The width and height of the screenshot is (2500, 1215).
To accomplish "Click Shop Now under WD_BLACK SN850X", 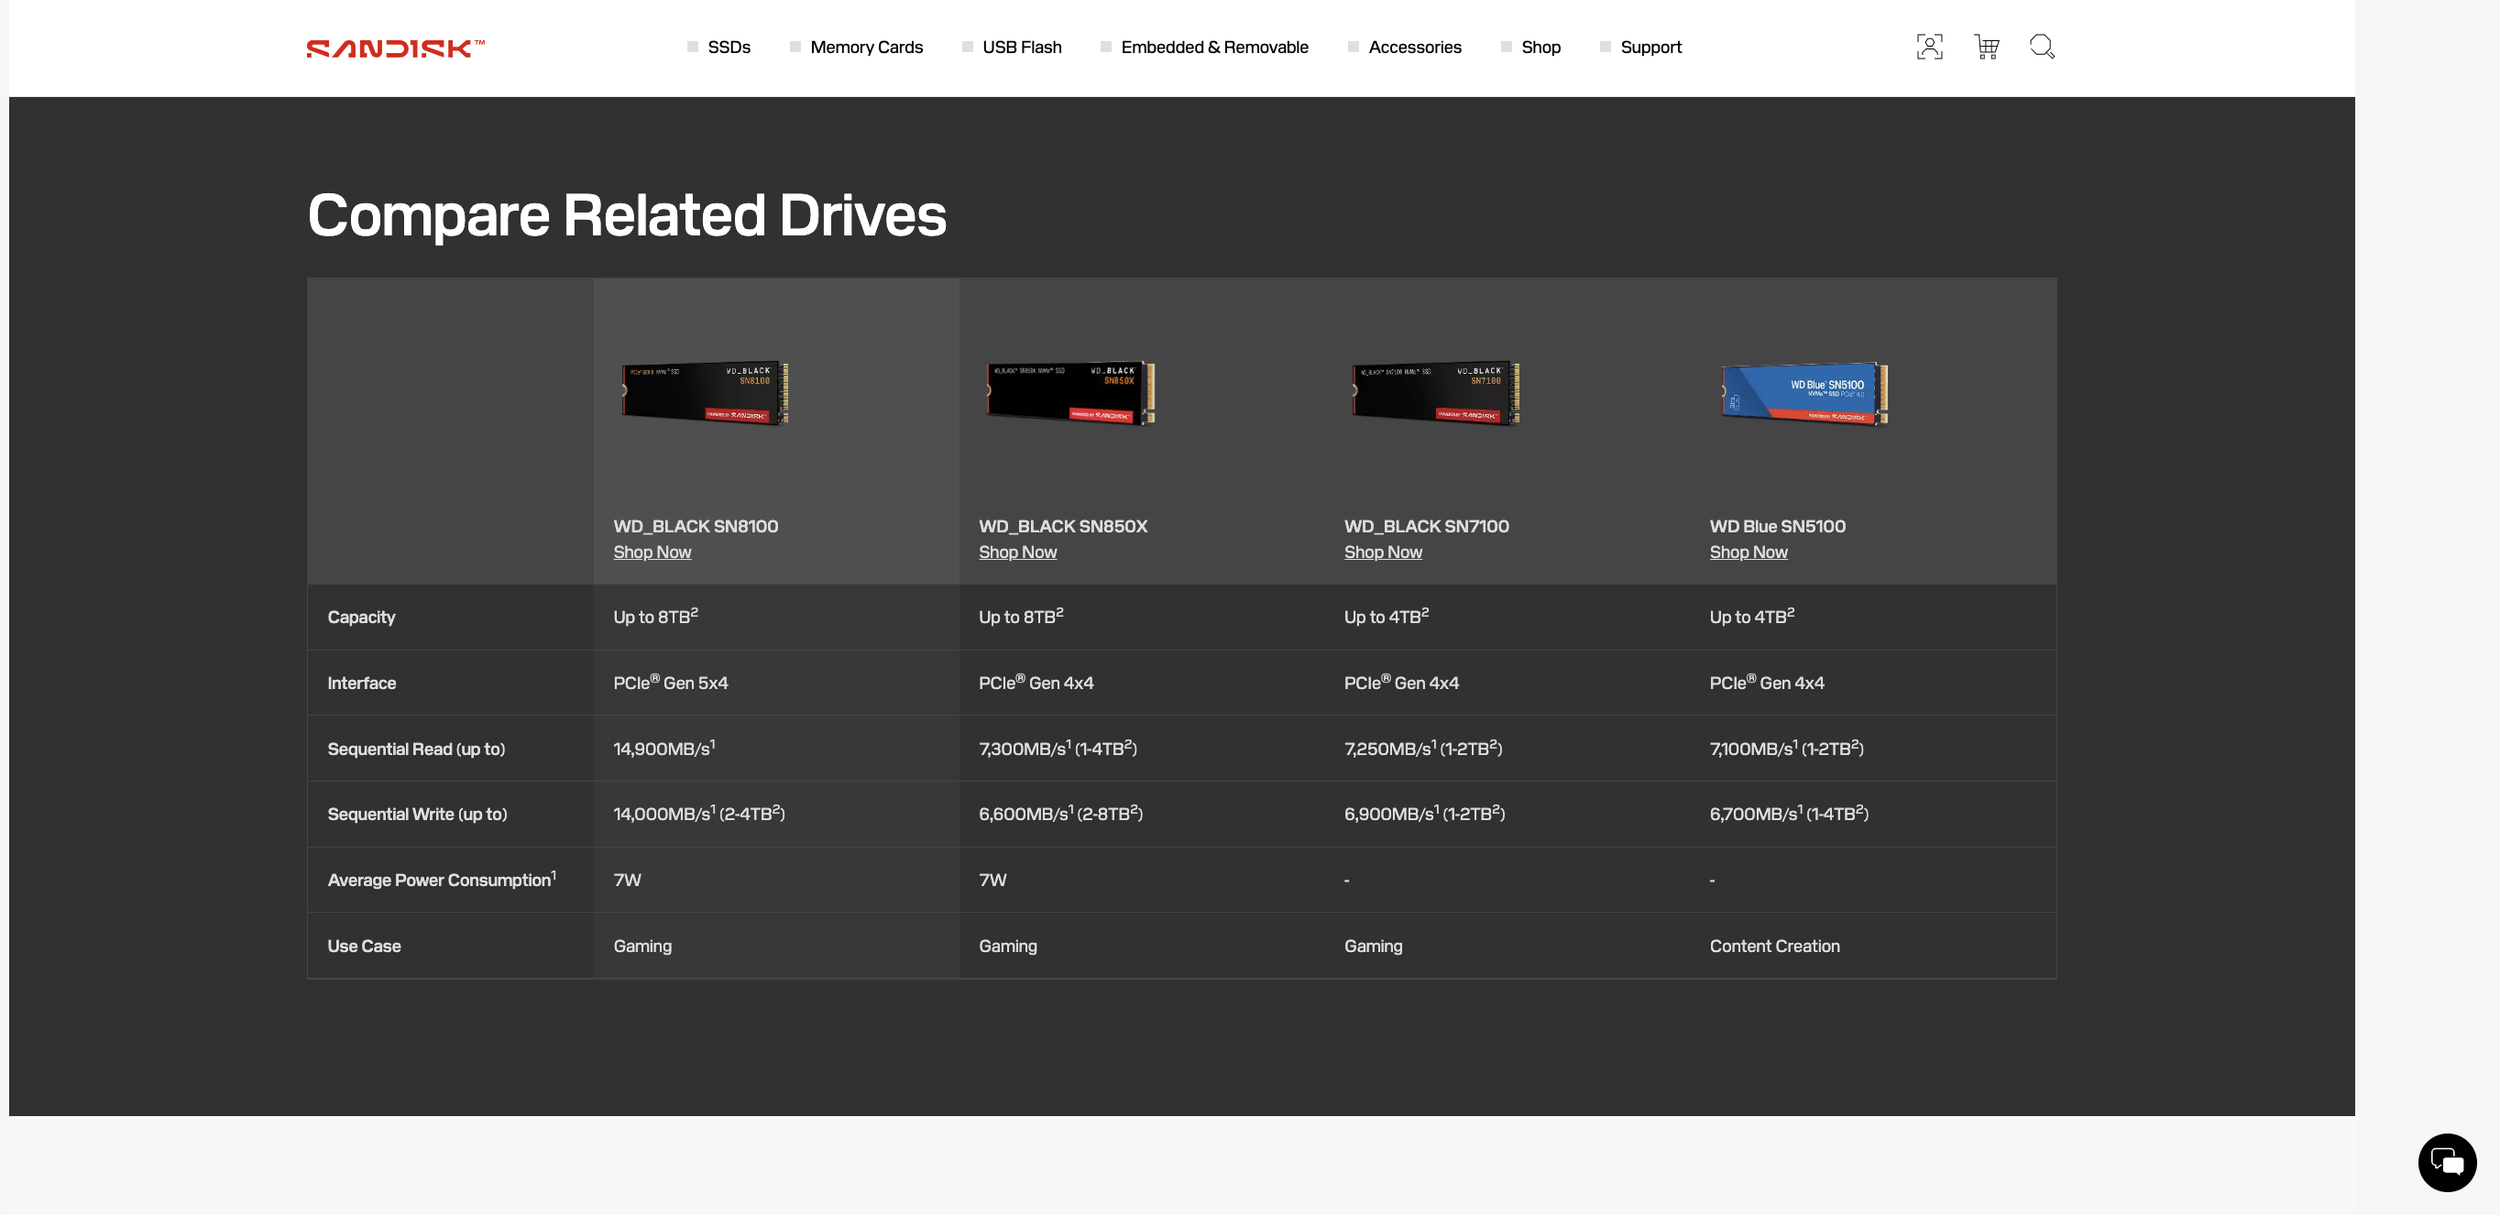I will point(1017,552).
